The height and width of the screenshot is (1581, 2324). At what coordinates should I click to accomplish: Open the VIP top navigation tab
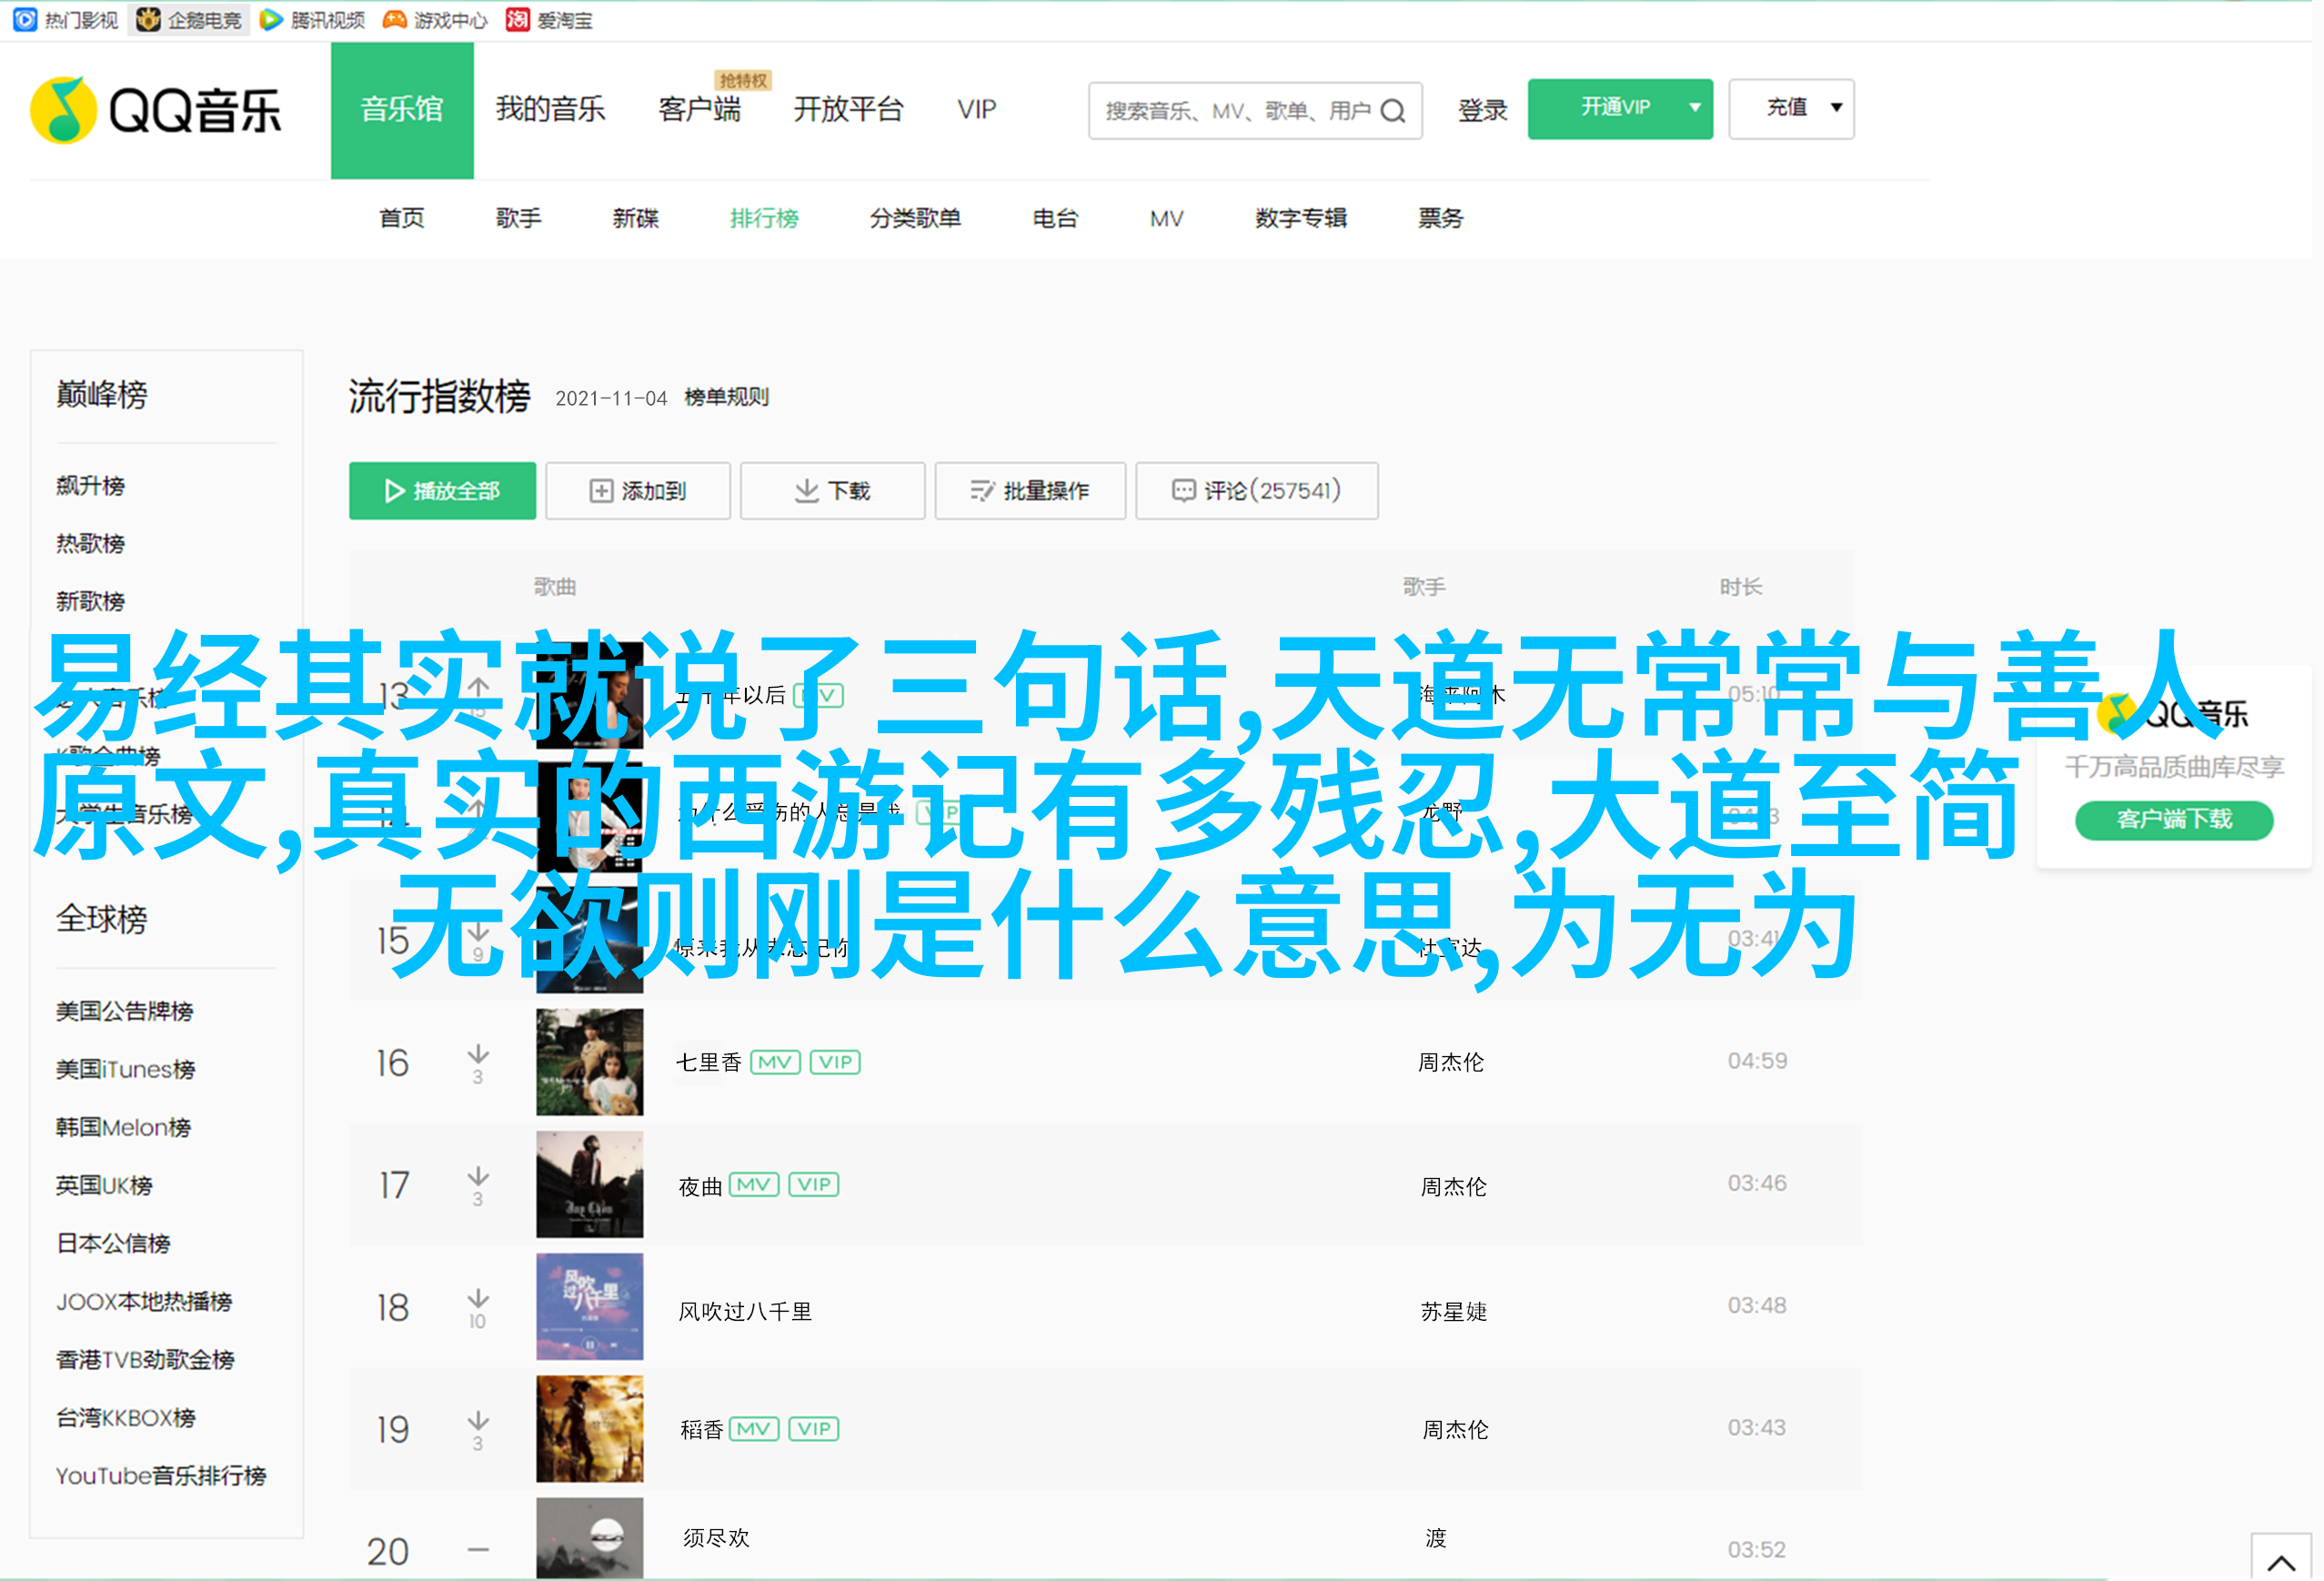976,109
